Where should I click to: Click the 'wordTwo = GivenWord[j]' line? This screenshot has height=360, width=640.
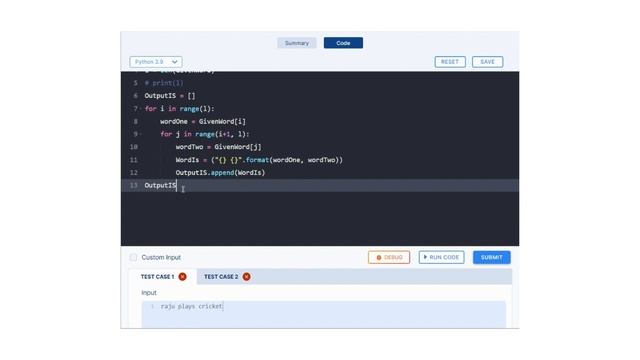(x=218, y=147)
